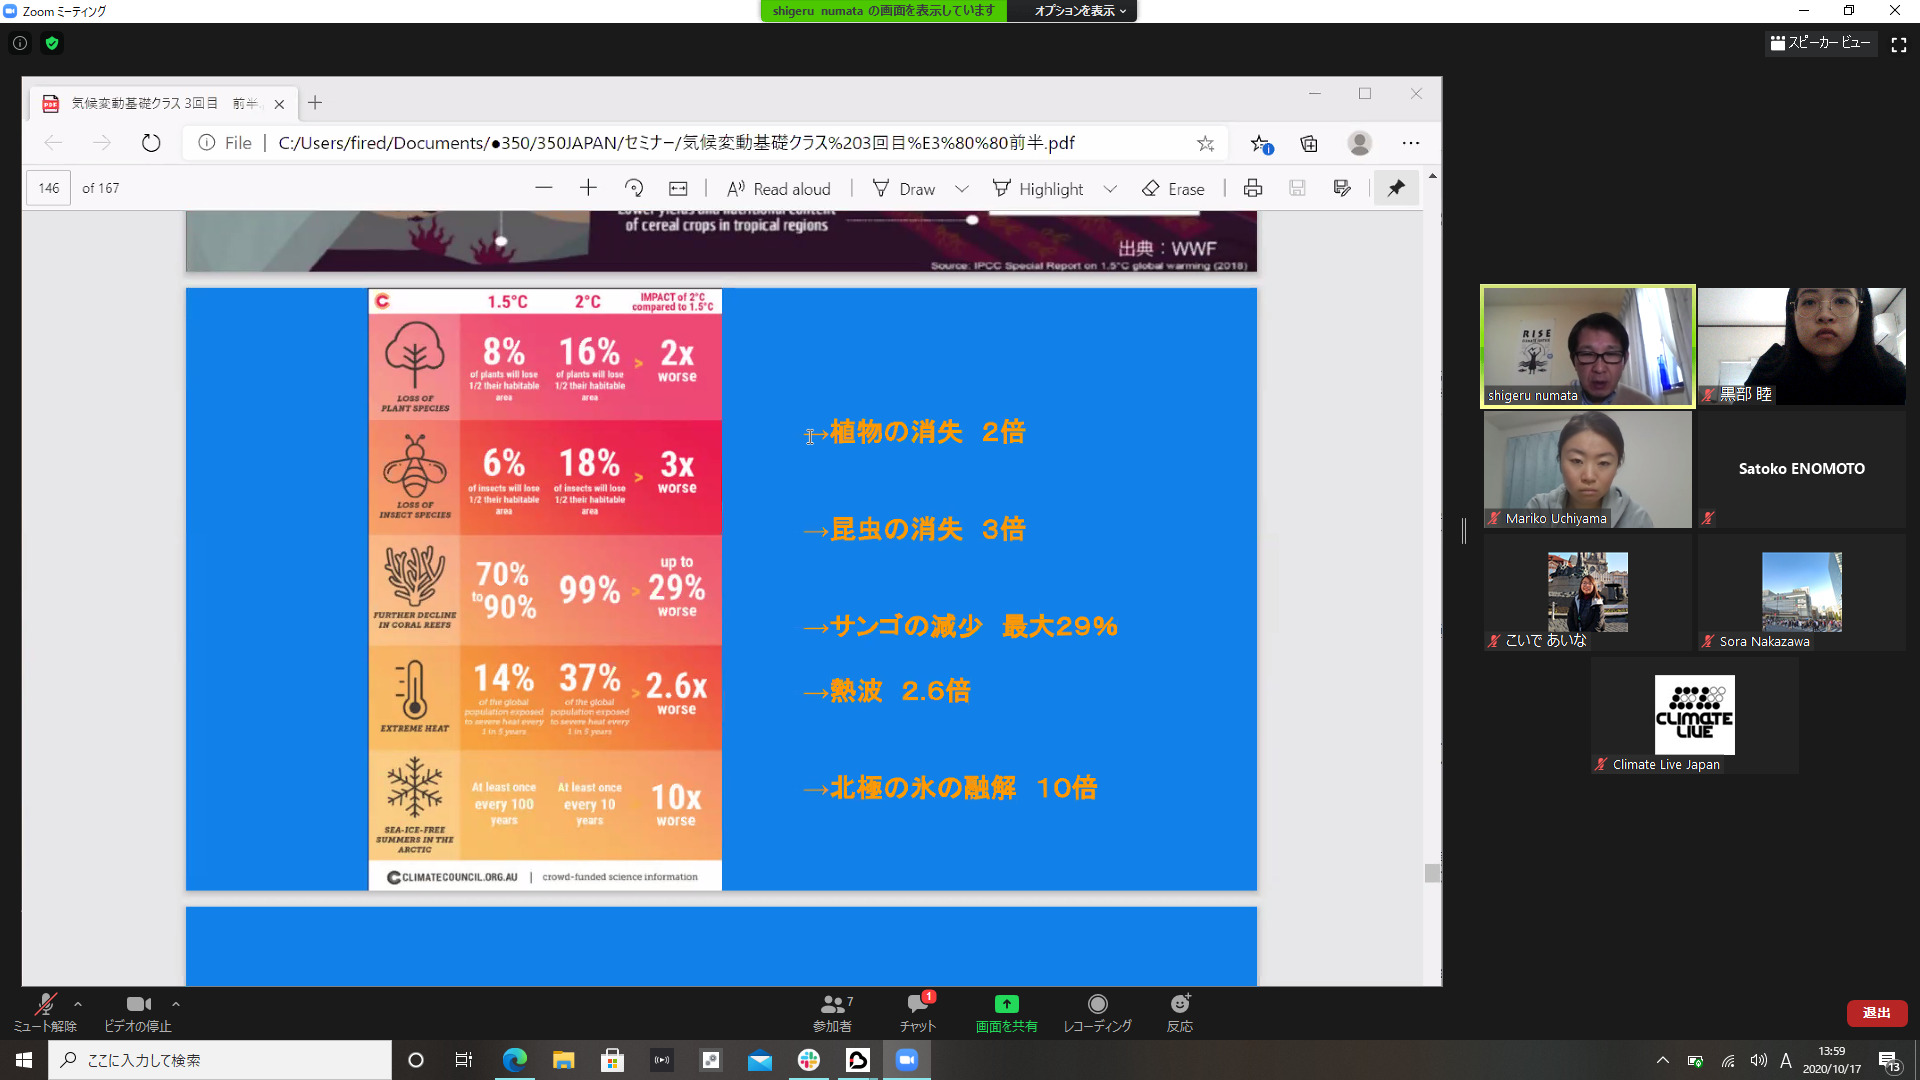The height and width of the screenshot is (1080, 1920).
Task: Toggle Zoom full screen mode icon
Action: tap(1898, 44)
